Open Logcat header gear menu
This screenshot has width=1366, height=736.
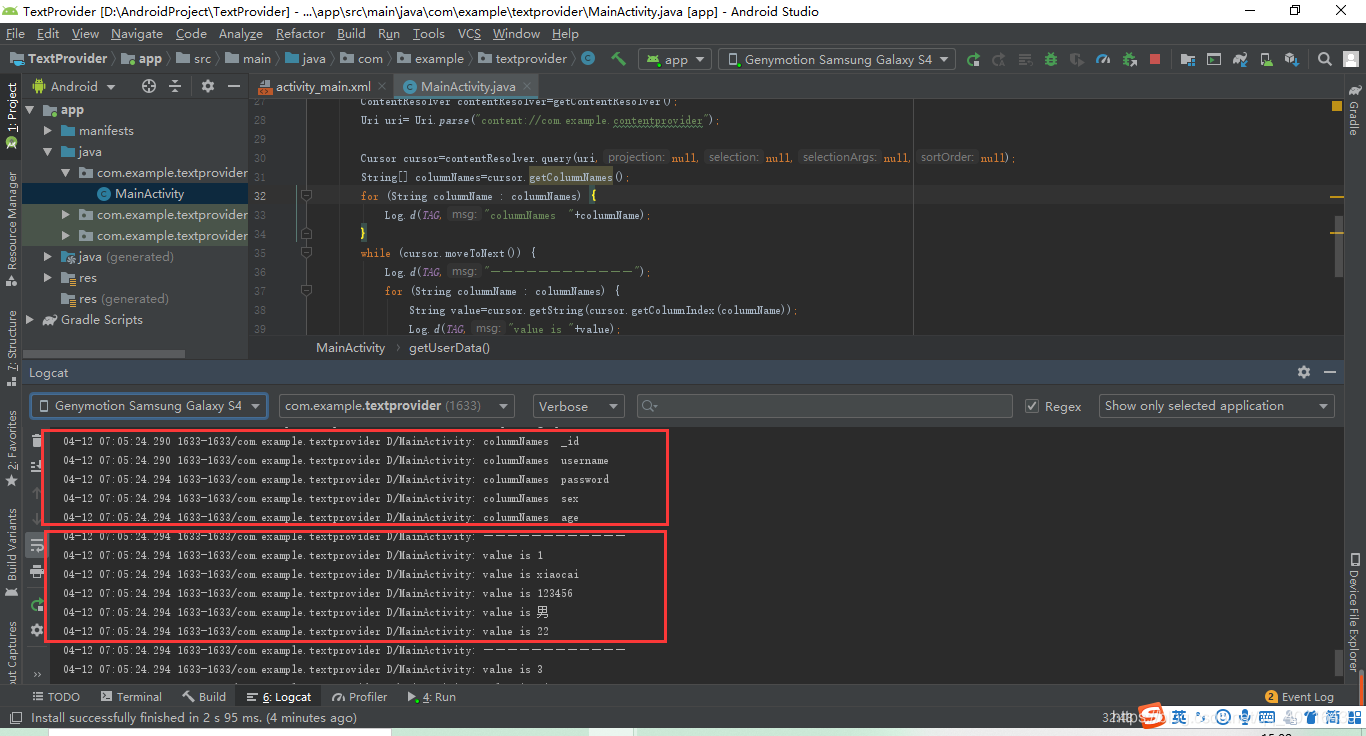tap(1304, 372)
